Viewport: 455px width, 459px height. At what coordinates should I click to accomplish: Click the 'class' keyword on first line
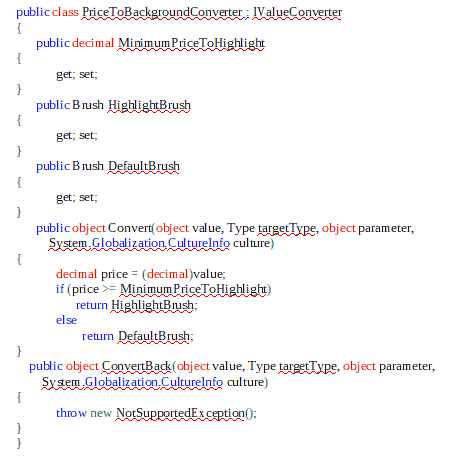coord(65,12)
